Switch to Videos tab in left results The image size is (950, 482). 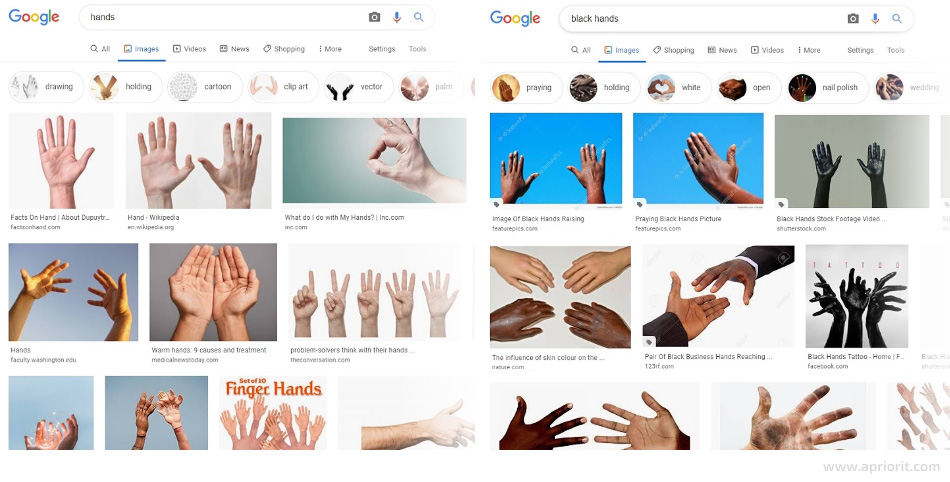[x=190, y=49]
